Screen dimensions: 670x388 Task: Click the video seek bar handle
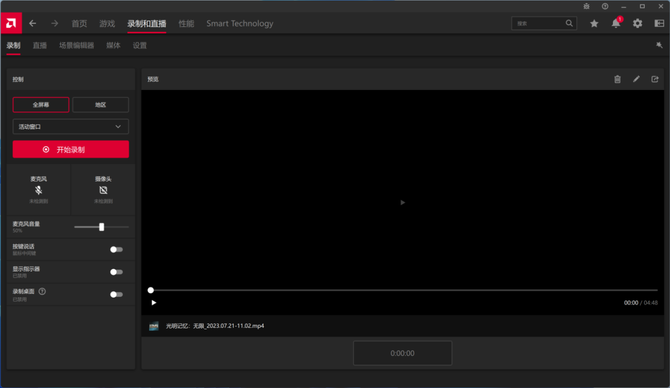[150, 290]
